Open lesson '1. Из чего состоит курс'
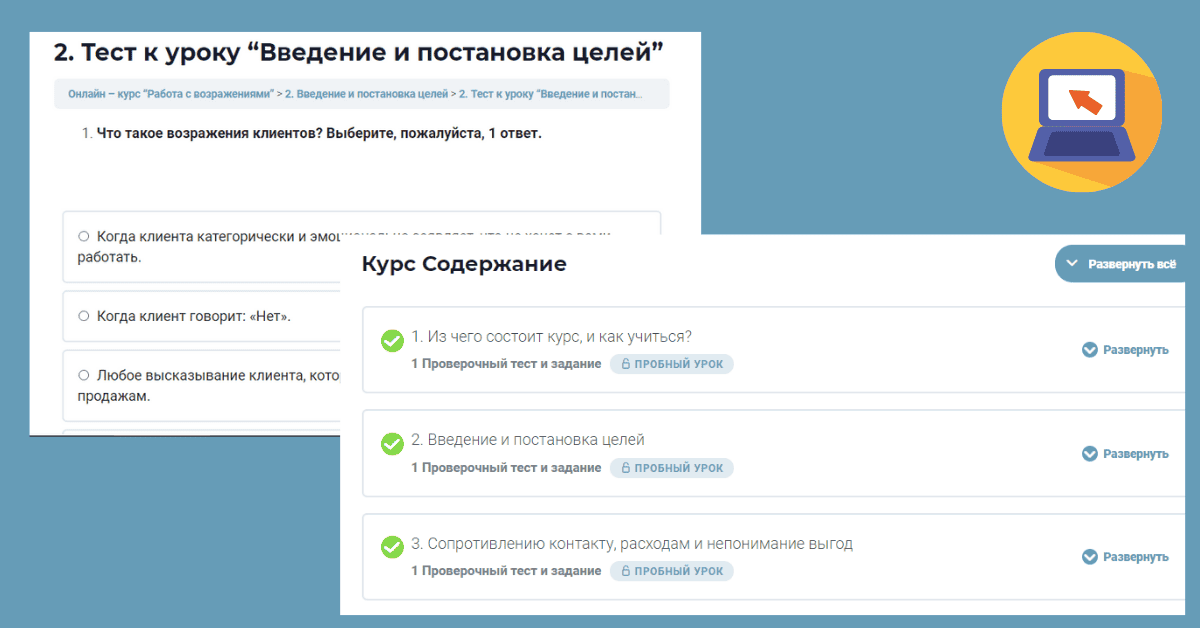 (551, 336)
